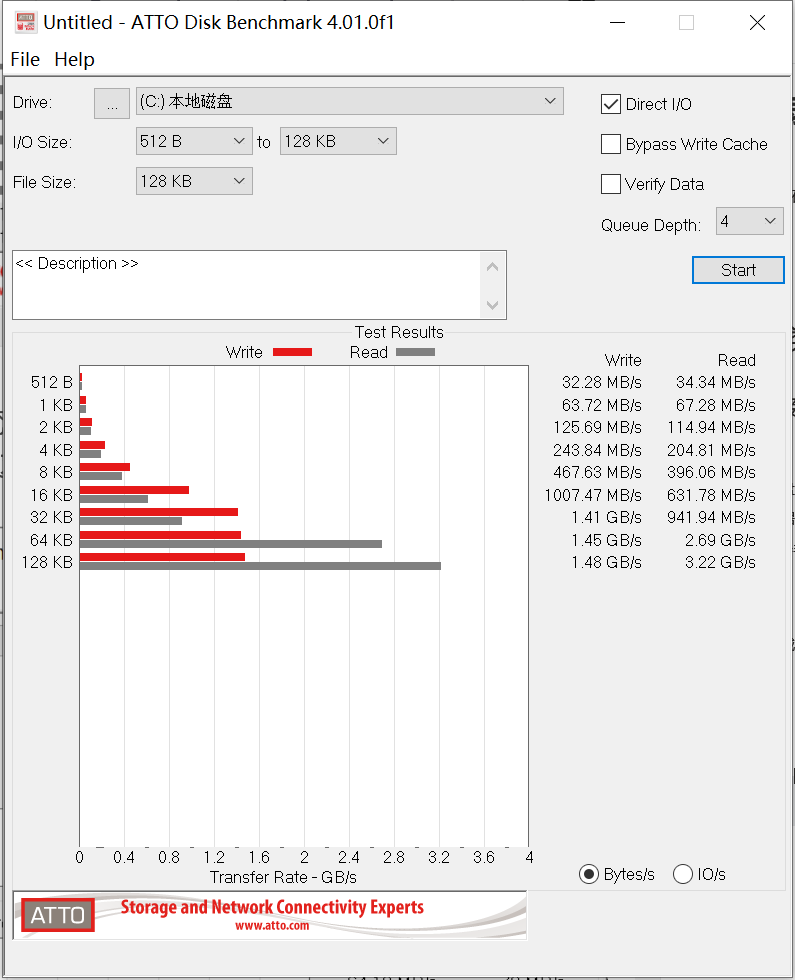Click the 64 KB red write bar

click(161, 535)
